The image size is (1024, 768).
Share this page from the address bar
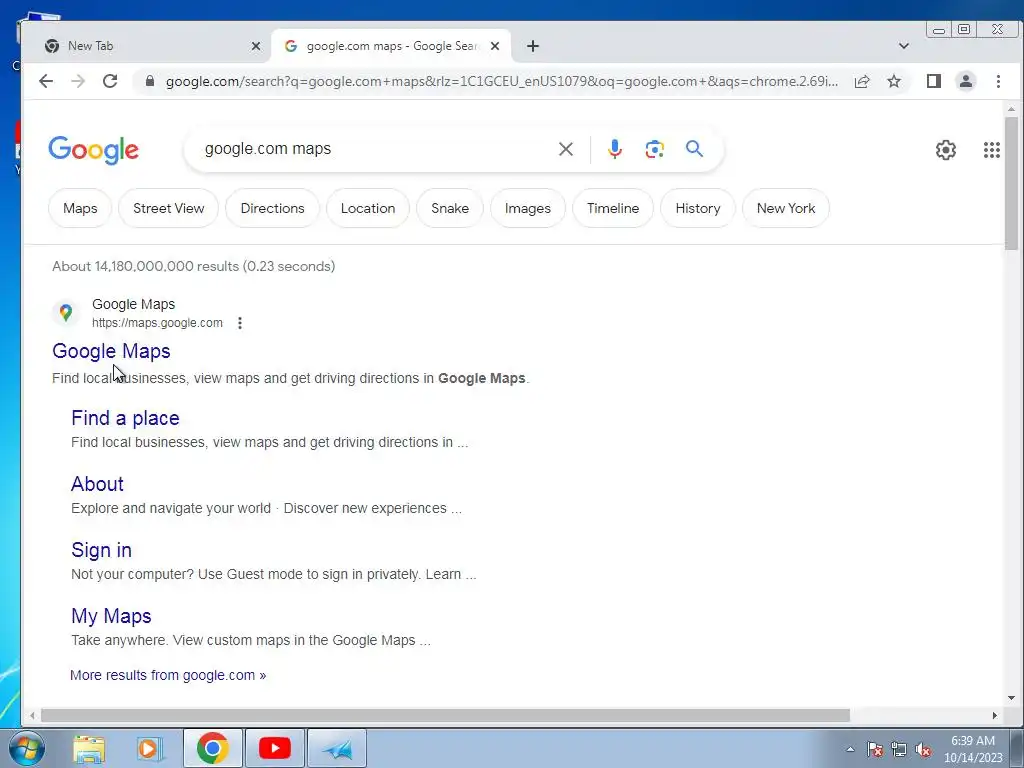862,81
